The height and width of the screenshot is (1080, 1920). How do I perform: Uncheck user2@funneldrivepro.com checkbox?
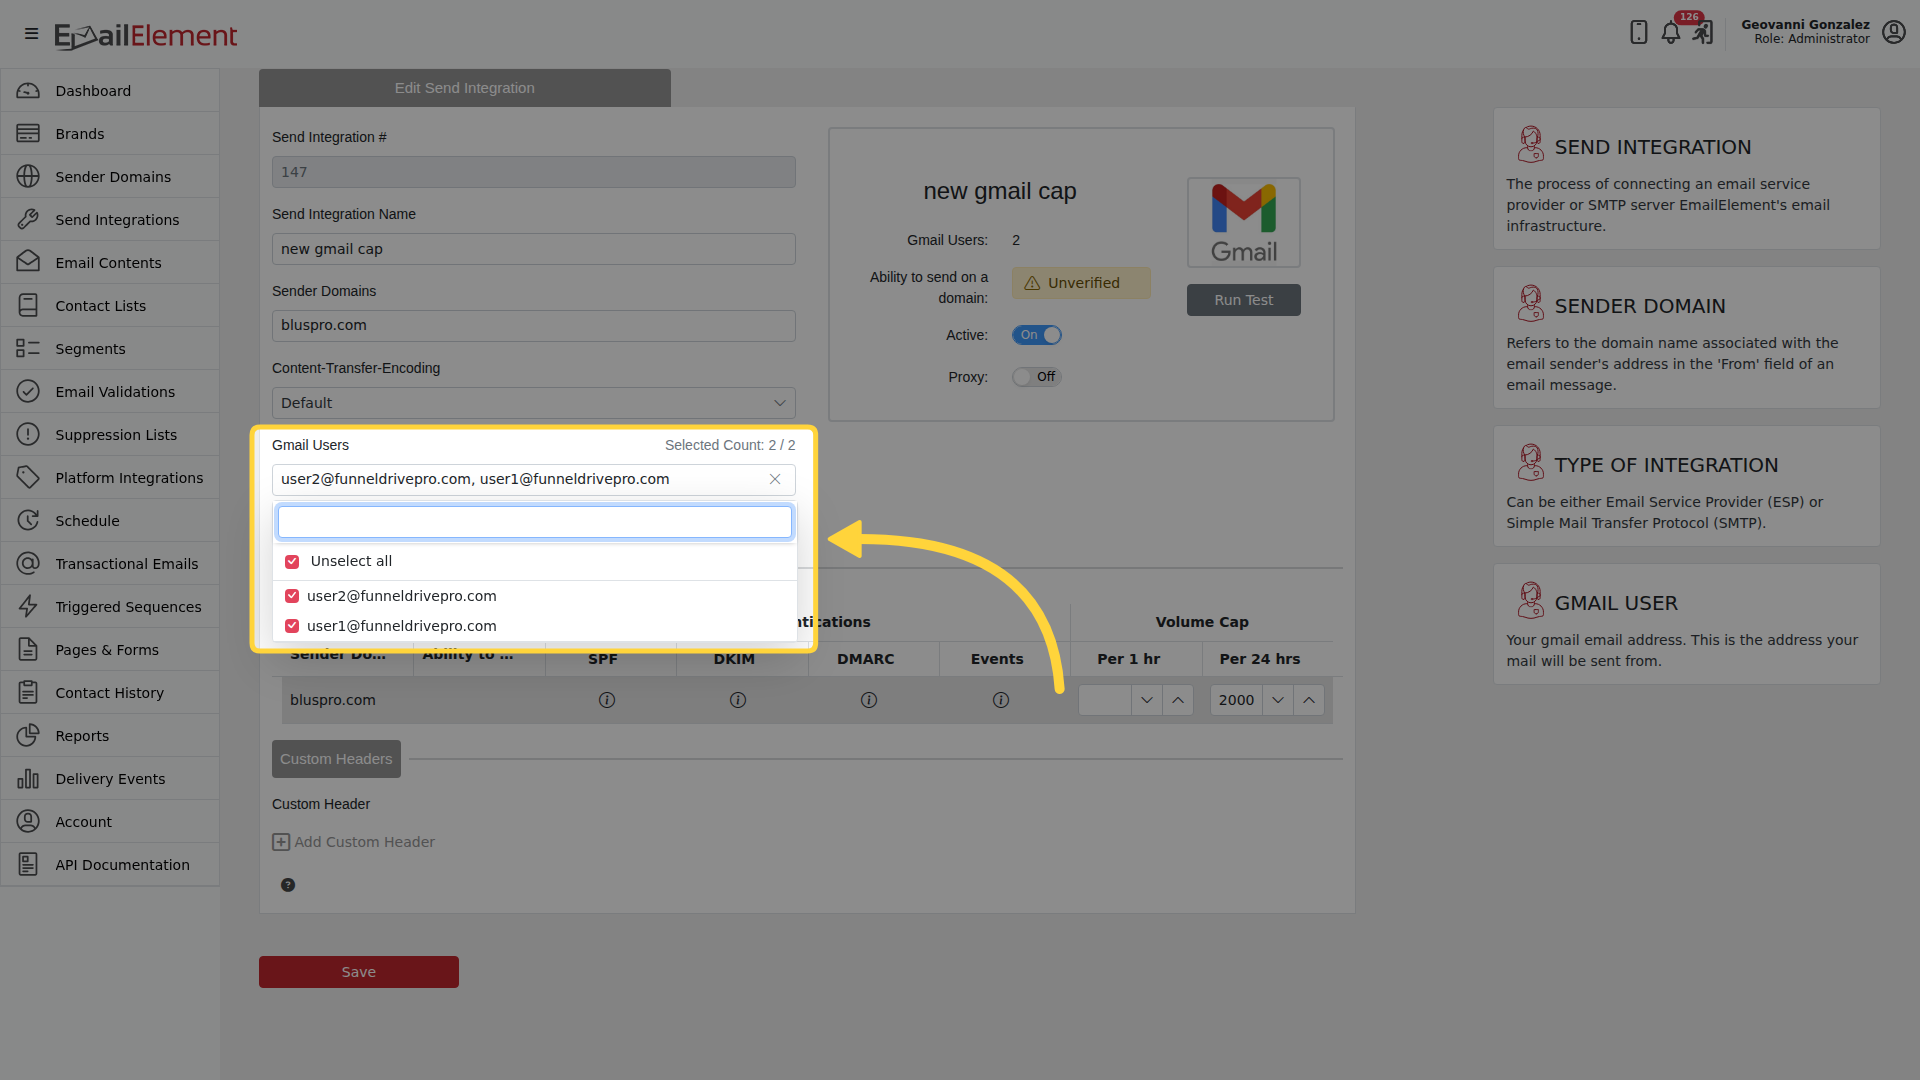click(x=292, y=596)
